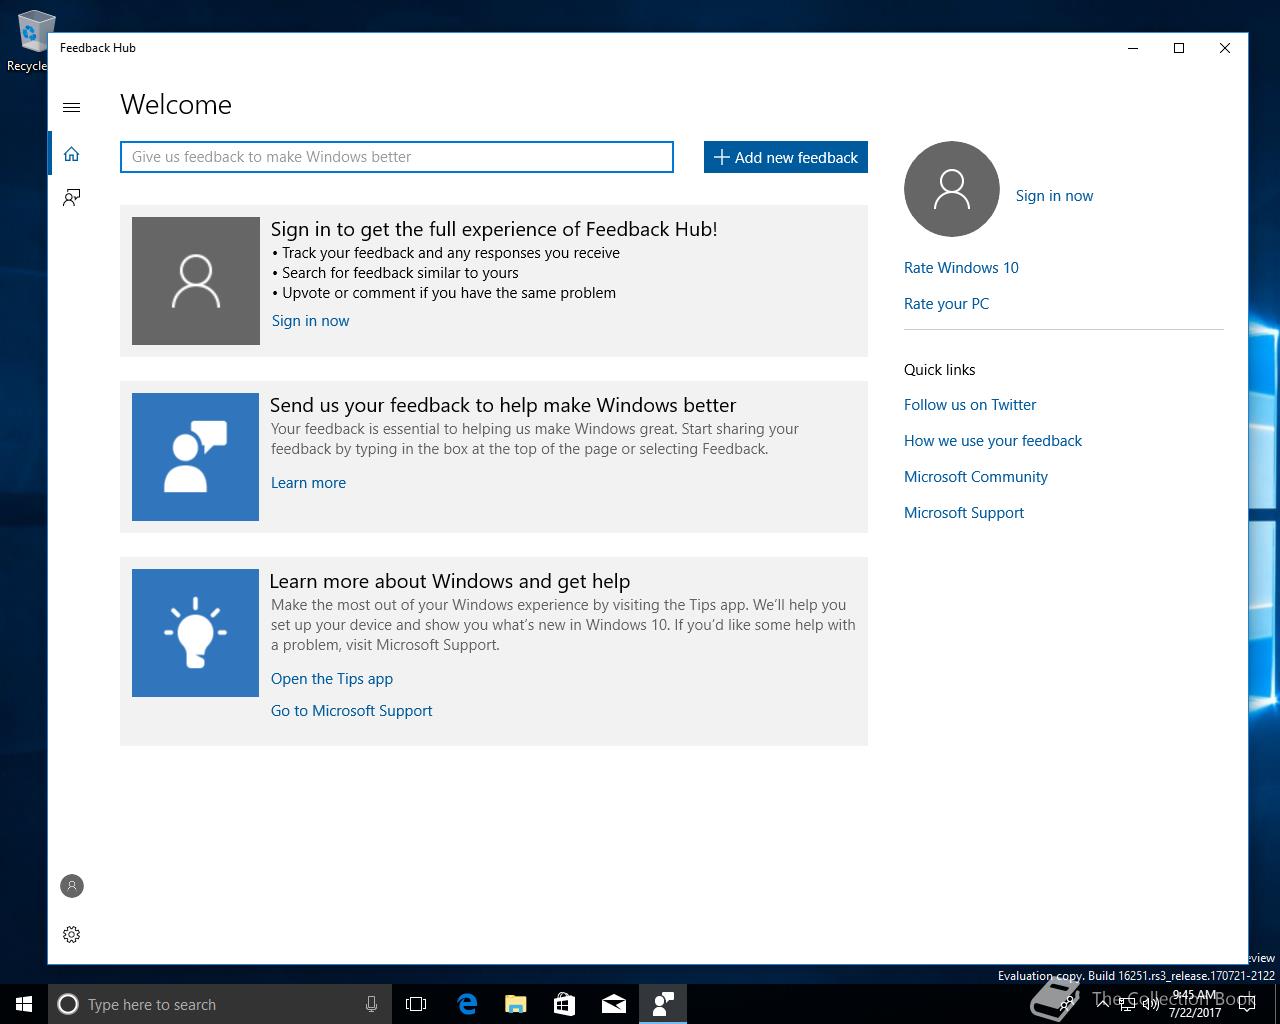Click Sign in now beside the avatar

coord(1054,196)
